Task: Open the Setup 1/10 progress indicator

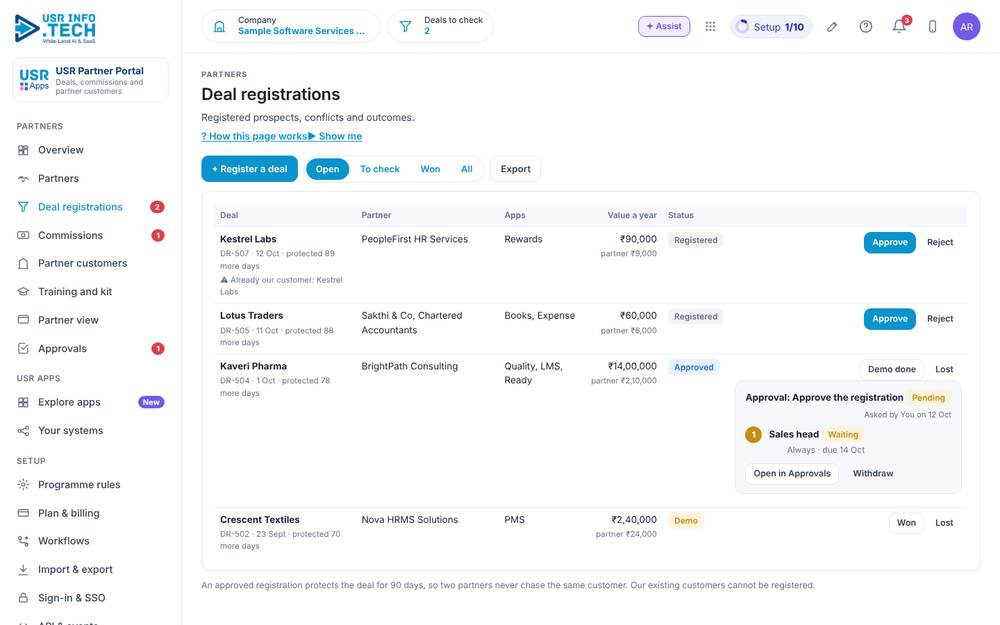Action: tap(771, 27)
